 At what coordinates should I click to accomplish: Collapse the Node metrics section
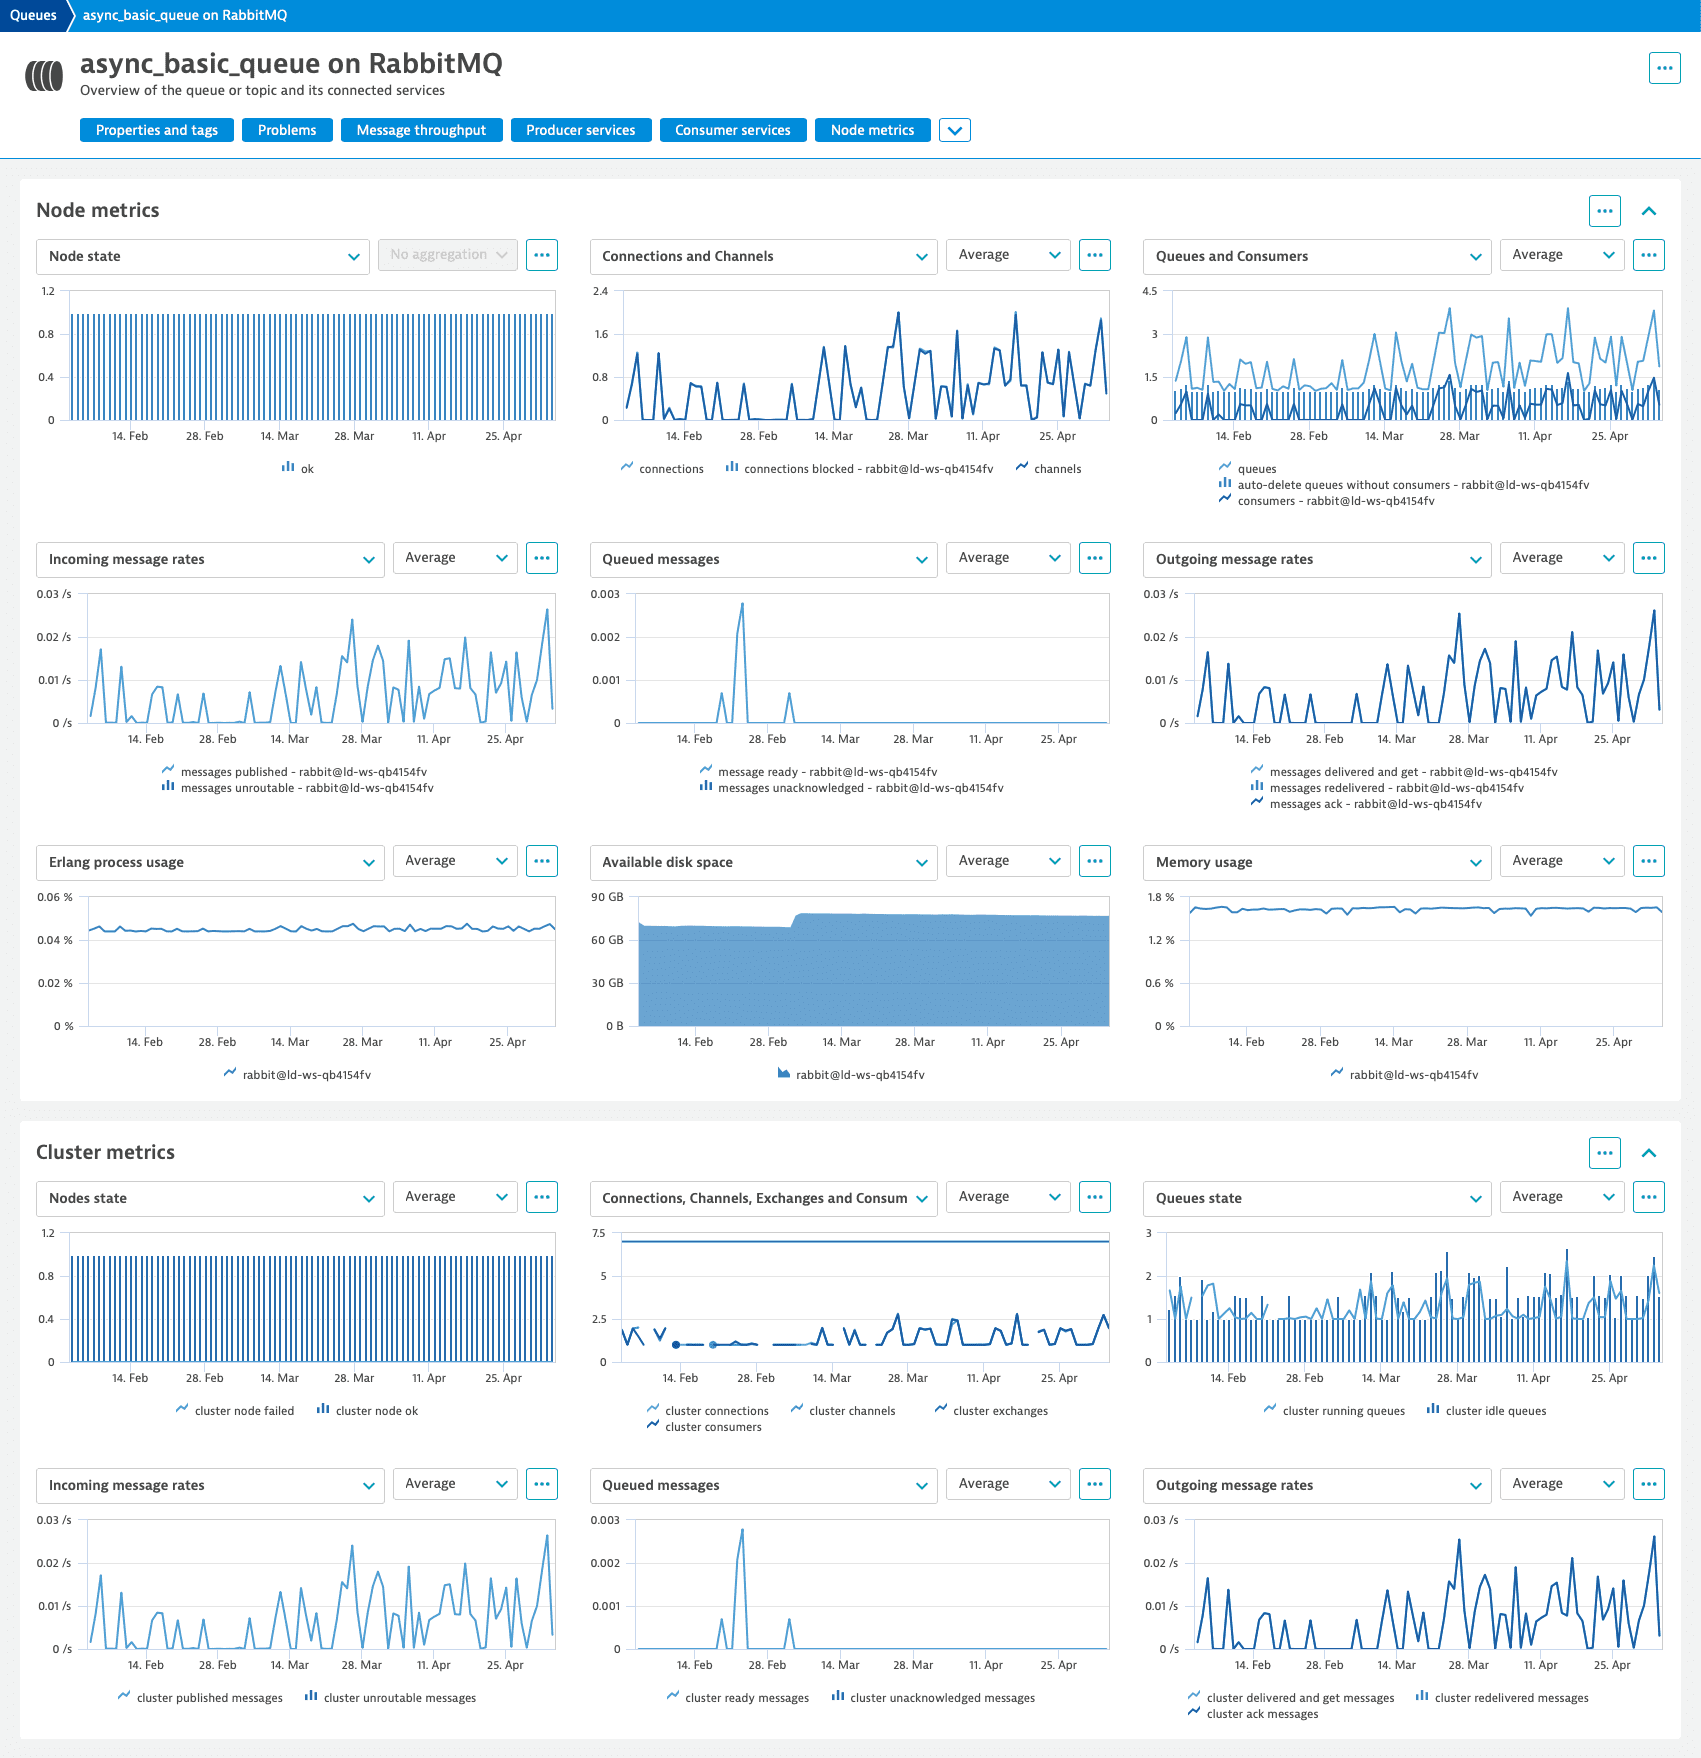point(1649,211)
